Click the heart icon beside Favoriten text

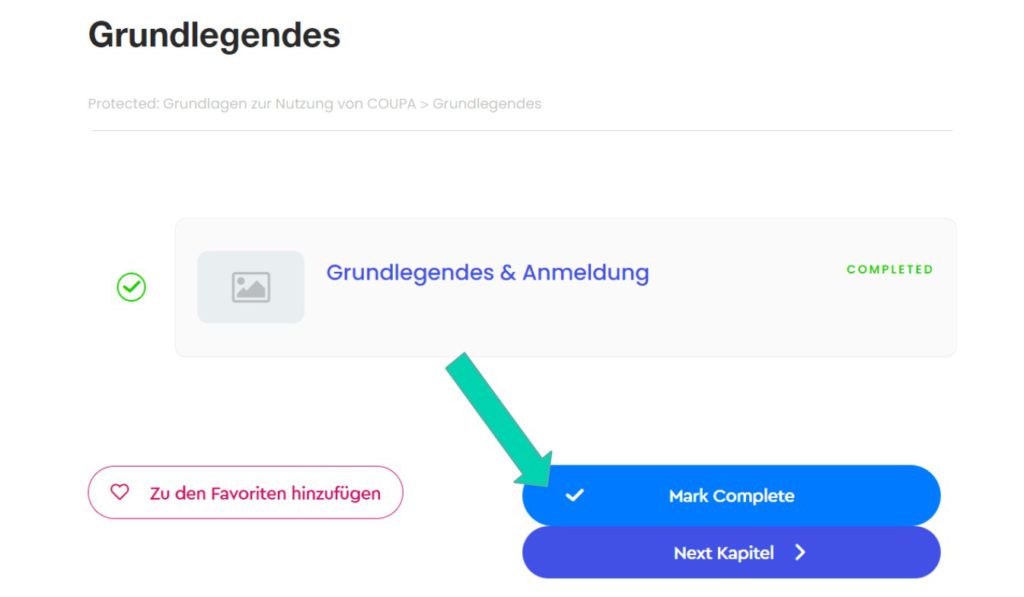tap(120, 492)
